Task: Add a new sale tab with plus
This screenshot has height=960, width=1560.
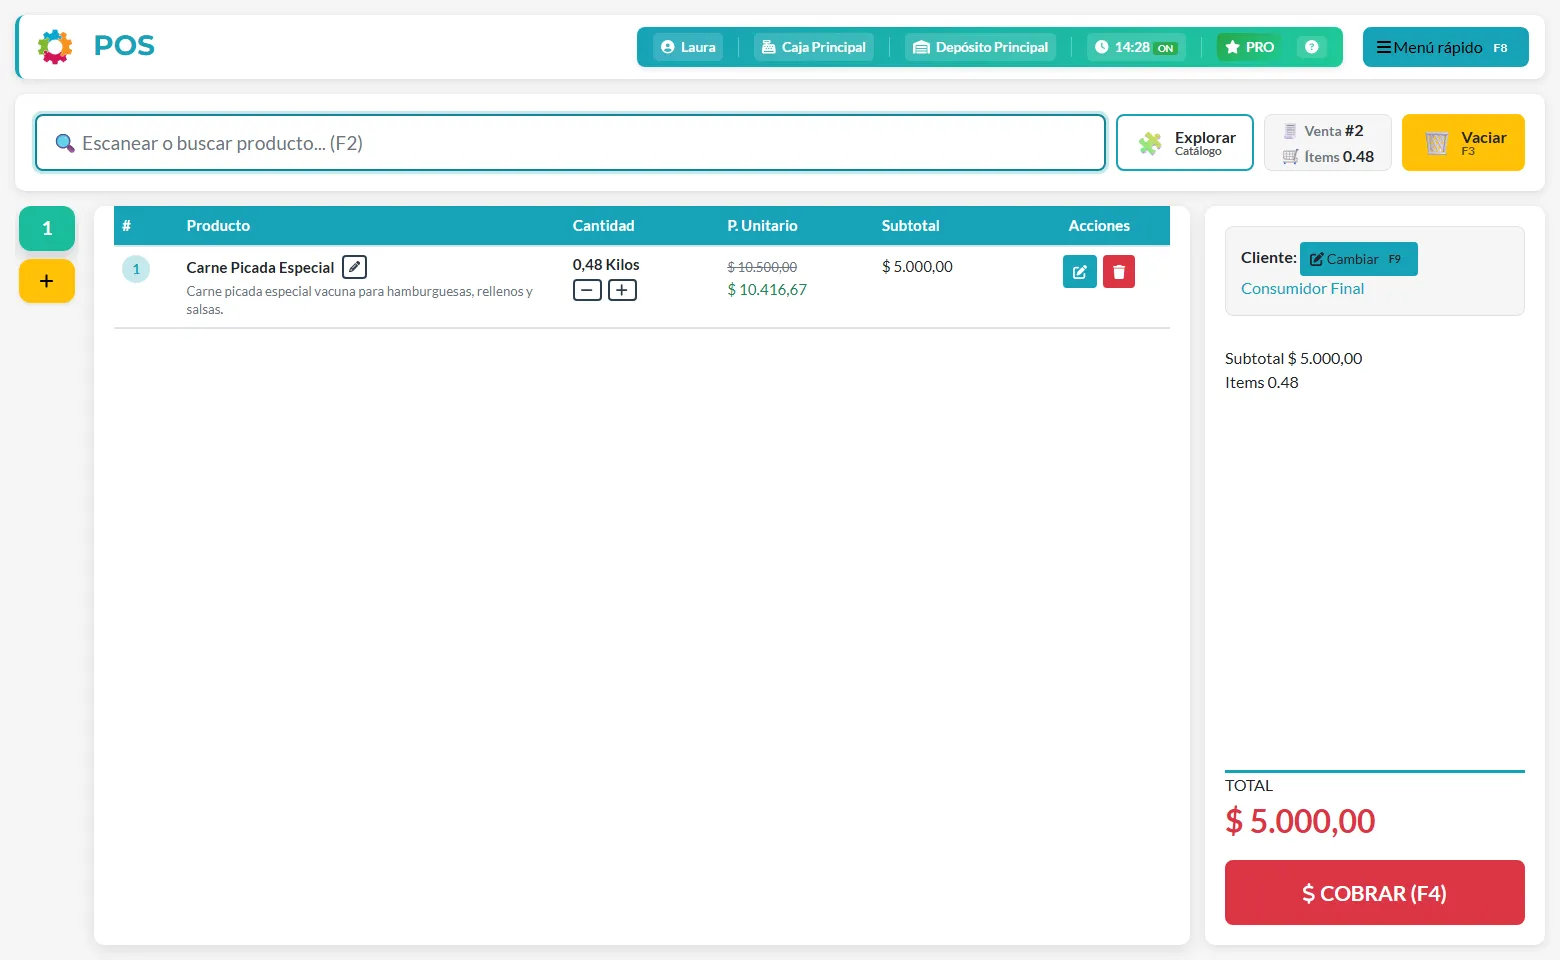Action: pos(47,281)
